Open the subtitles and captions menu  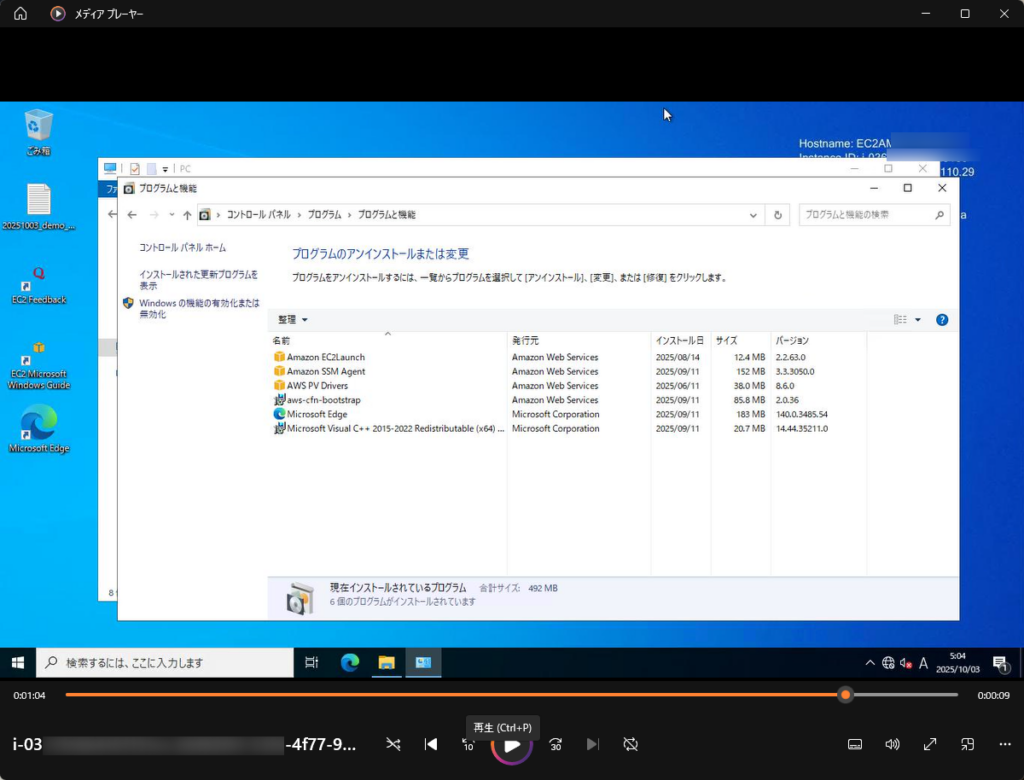[855, 744]
